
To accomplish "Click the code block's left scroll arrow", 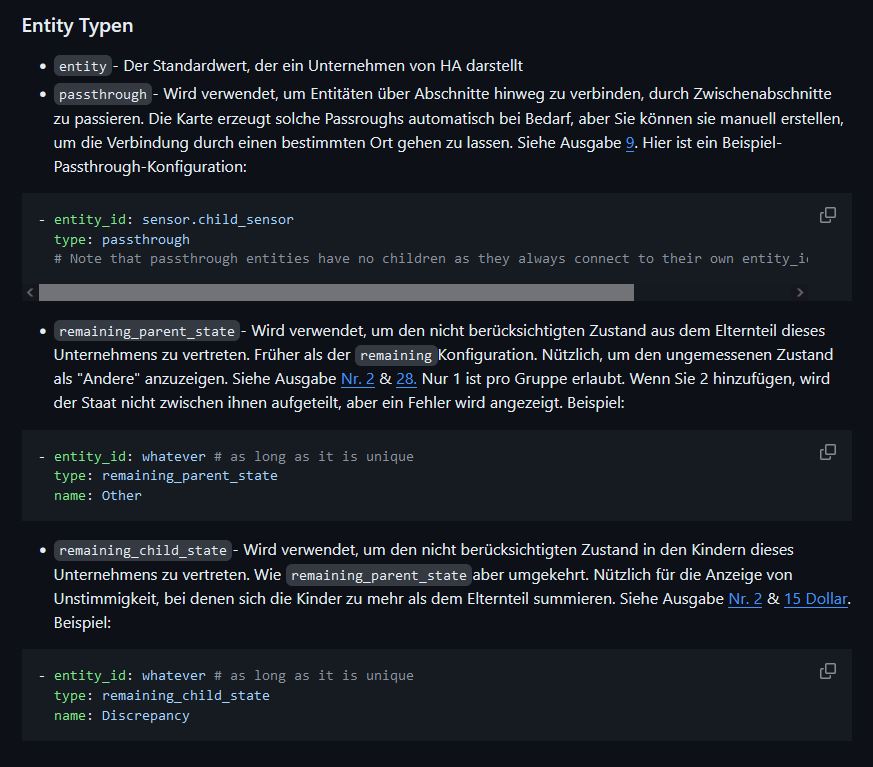I will (x=30, y=292).
